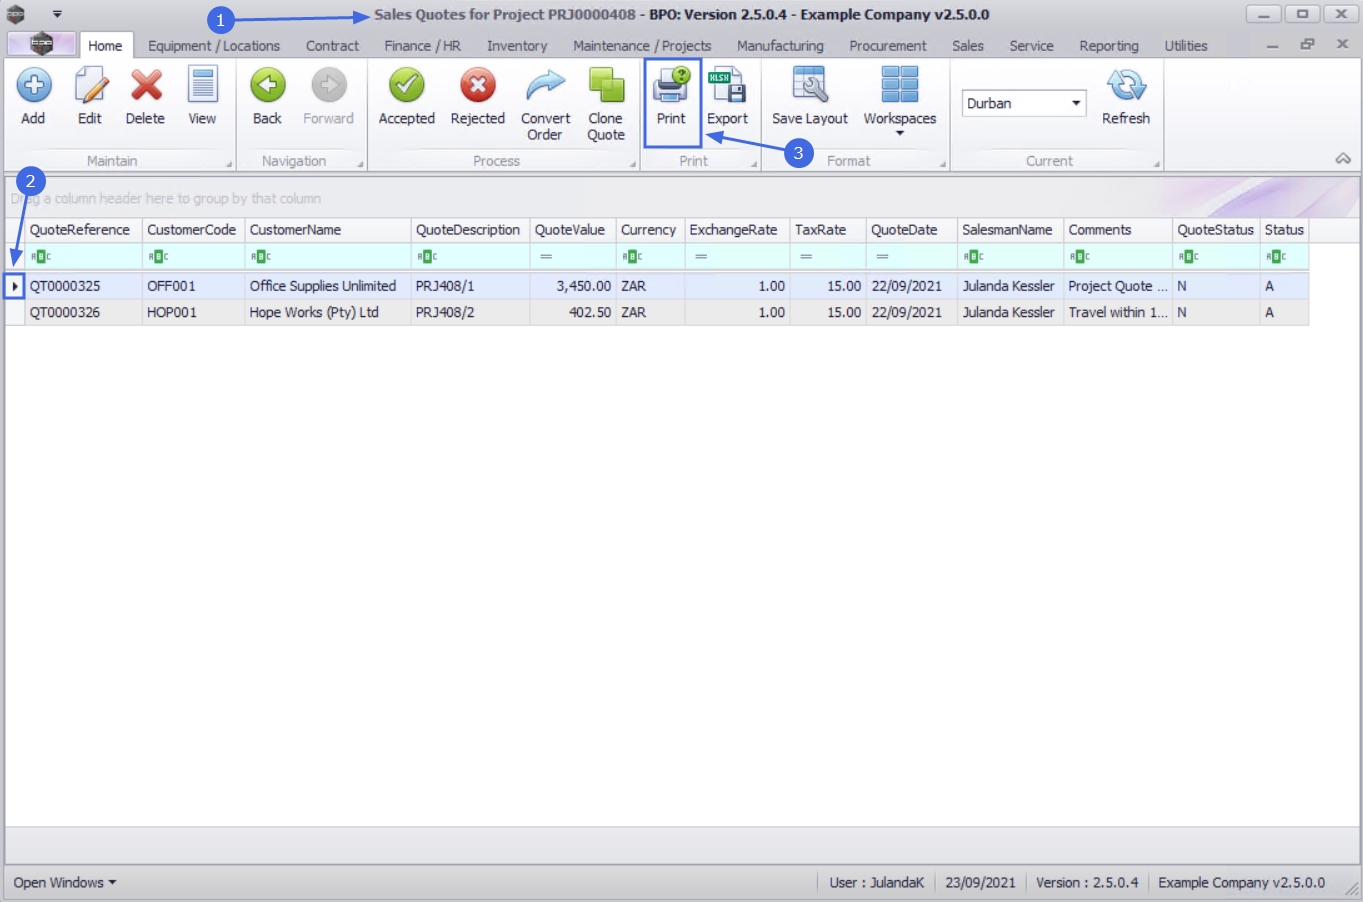Open the Inventory tab
Screen dimensions: 1363x902
(x=517, y=46)
